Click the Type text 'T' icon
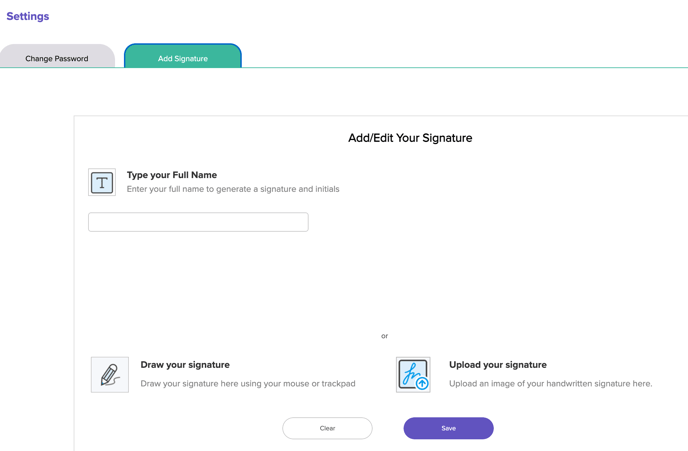This screenshot has width=688, height=451. click(x=102, y=183)
